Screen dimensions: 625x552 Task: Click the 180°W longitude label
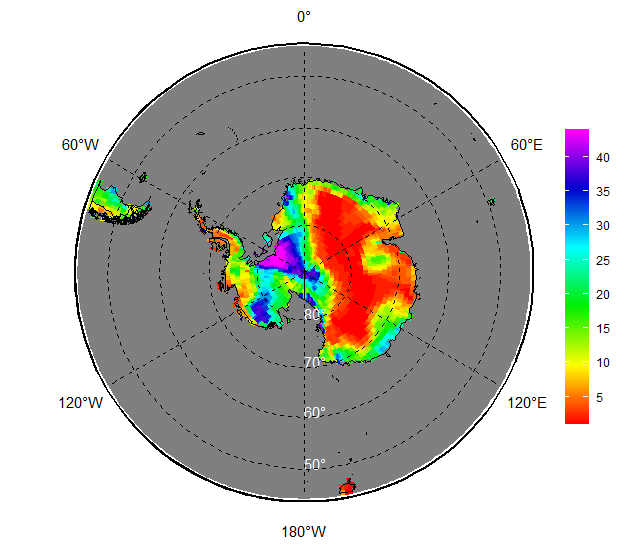(x=304, y=532)
